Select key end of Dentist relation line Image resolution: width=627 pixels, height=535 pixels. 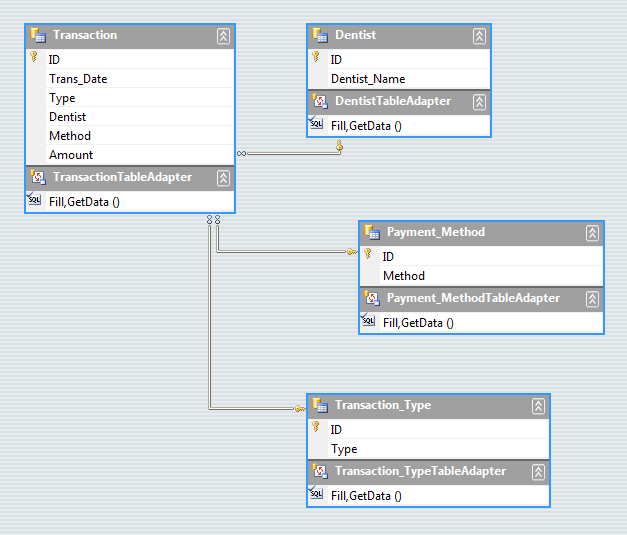339,145
